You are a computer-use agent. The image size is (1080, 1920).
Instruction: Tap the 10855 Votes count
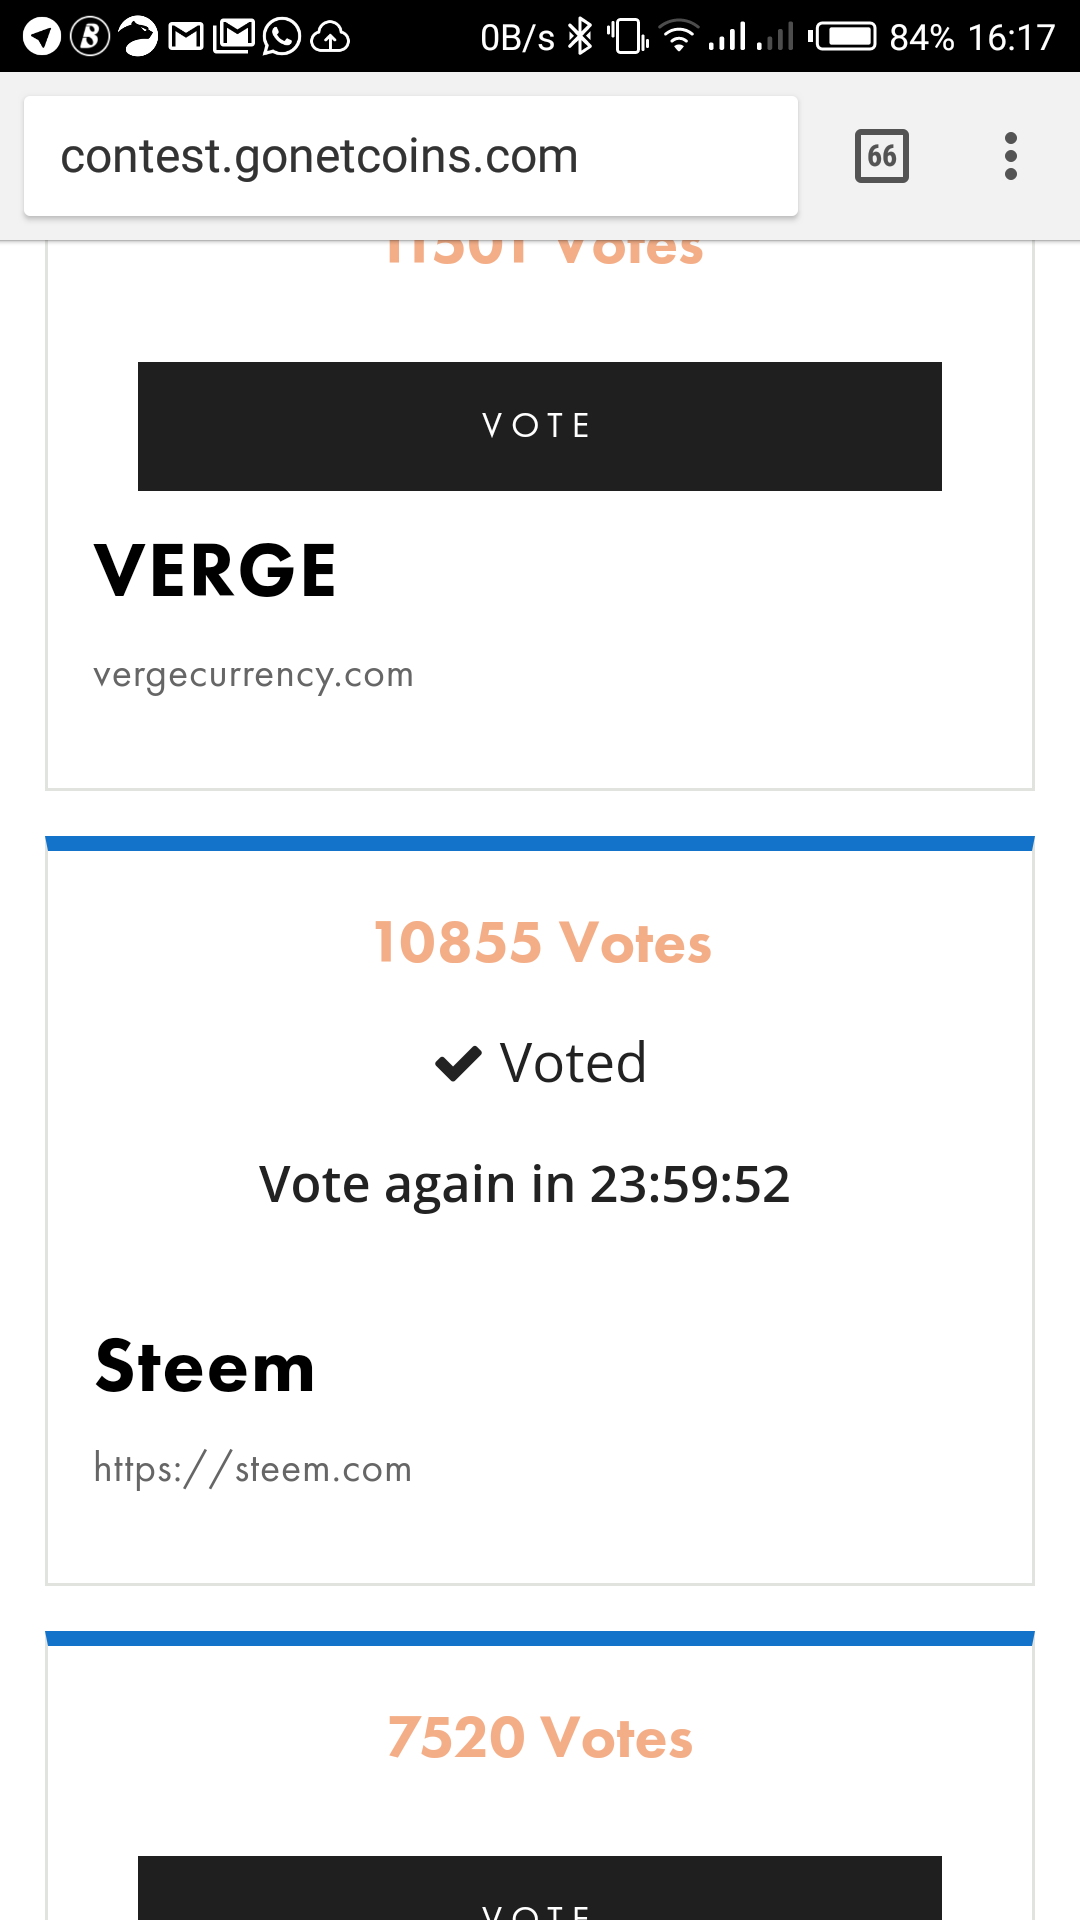pyautogui.click(x=541, y=943)
